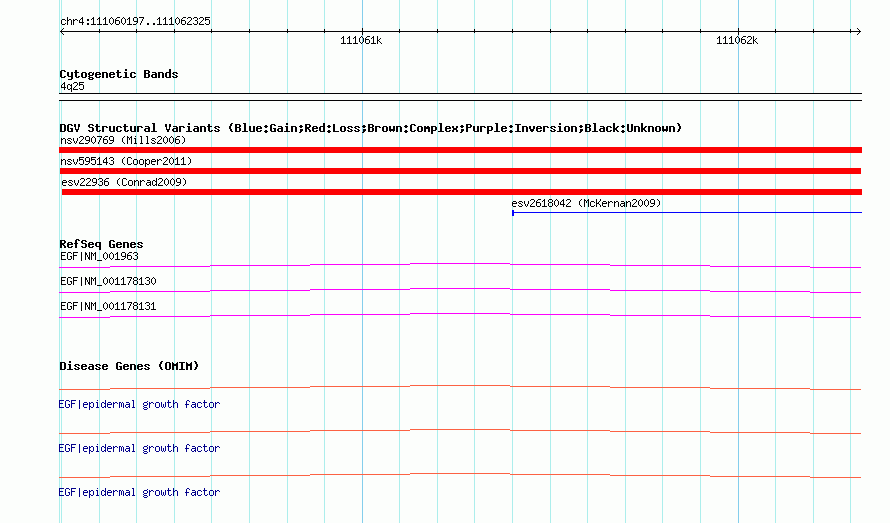Screen dimensions: 890x523
Task: Click the magenta line under EGF|NM_001963
Action: (x=460, y=265)
